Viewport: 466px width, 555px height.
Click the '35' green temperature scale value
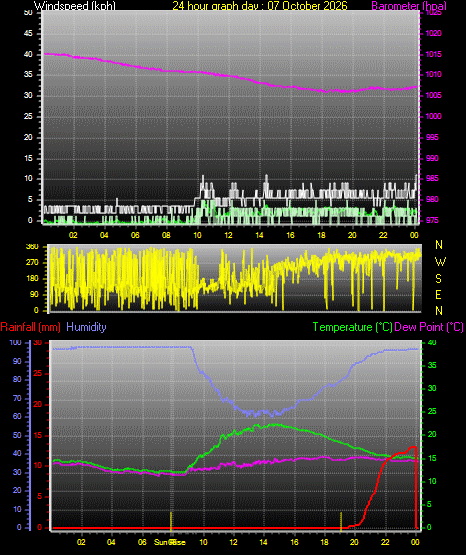pos(432,365)
